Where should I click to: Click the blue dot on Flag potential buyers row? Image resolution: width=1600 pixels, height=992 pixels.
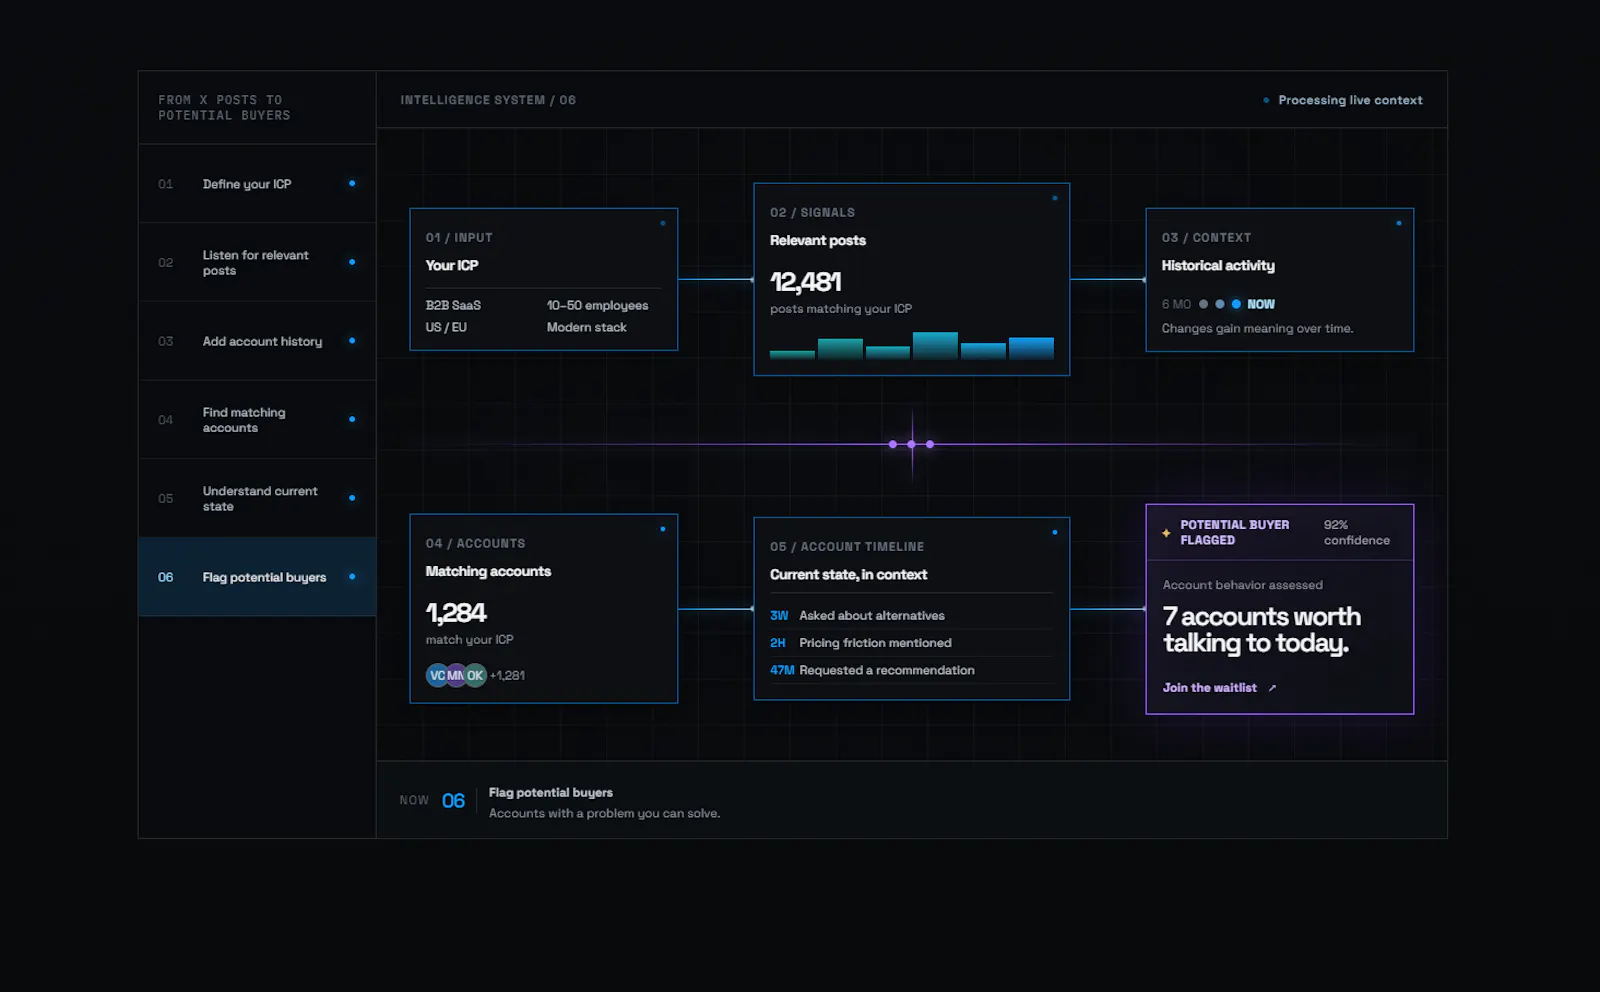click(352, 577)
